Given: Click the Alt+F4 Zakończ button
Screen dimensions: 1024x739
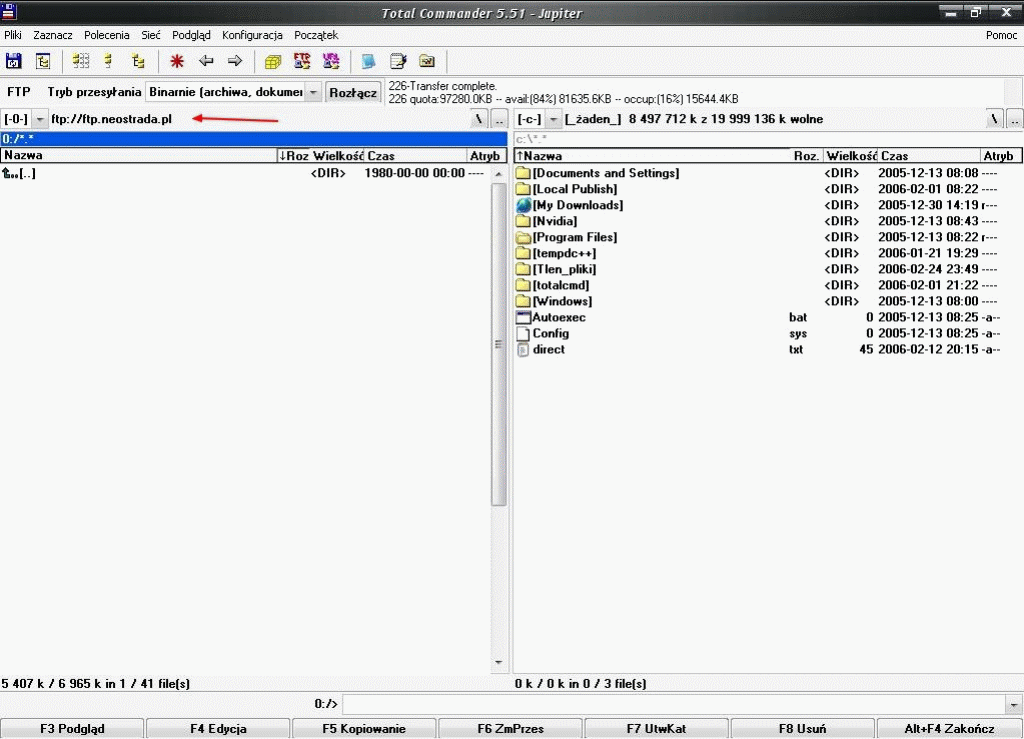Looking at the screenshot, I should tap(950, 729).
